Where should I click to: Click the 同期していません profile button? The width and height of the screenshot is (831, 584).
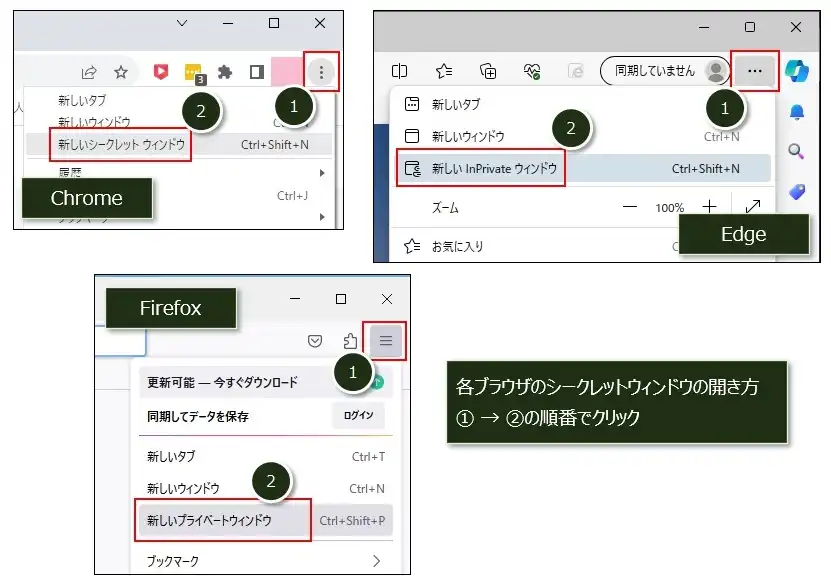pos(665,70)
